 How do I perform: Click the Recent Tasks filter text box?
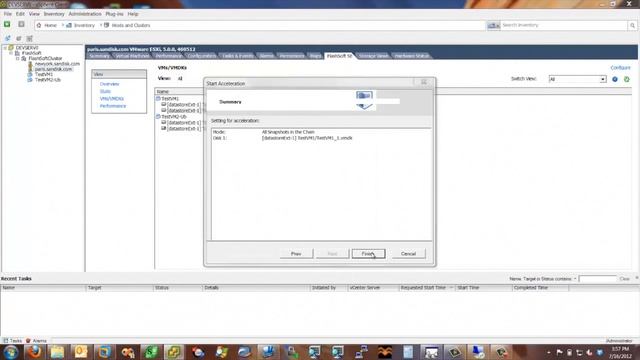click(598, 279)
